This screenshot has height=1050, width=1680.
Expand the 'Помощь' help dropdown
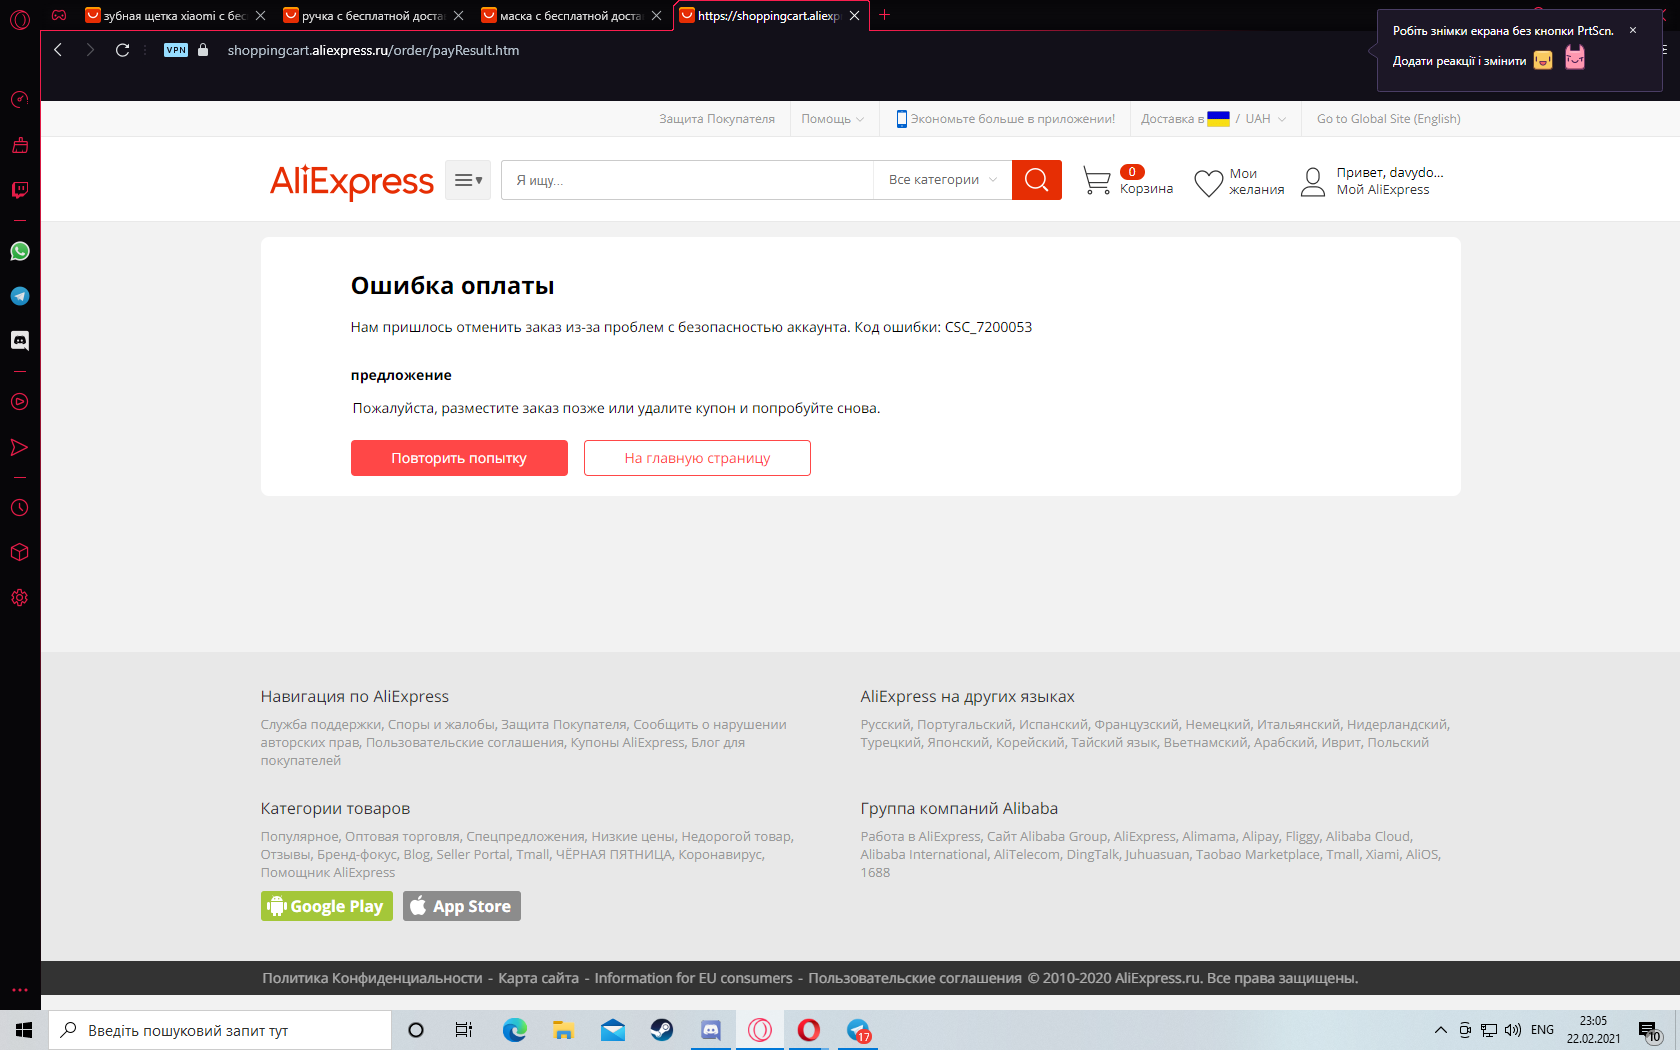(x=833, y=119)
